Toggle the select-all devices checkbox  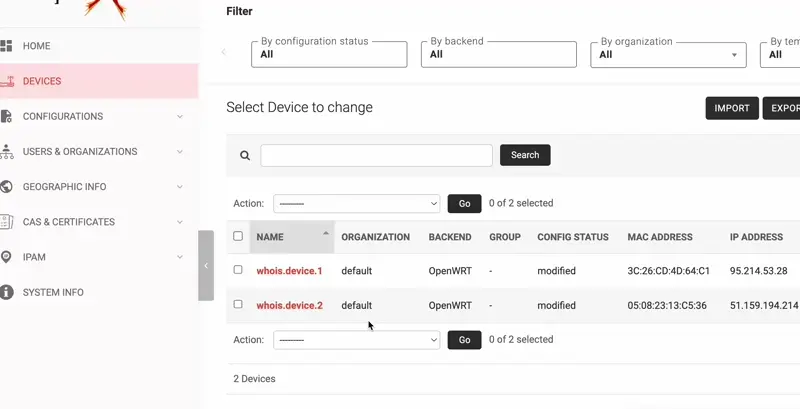pos(238,236)
